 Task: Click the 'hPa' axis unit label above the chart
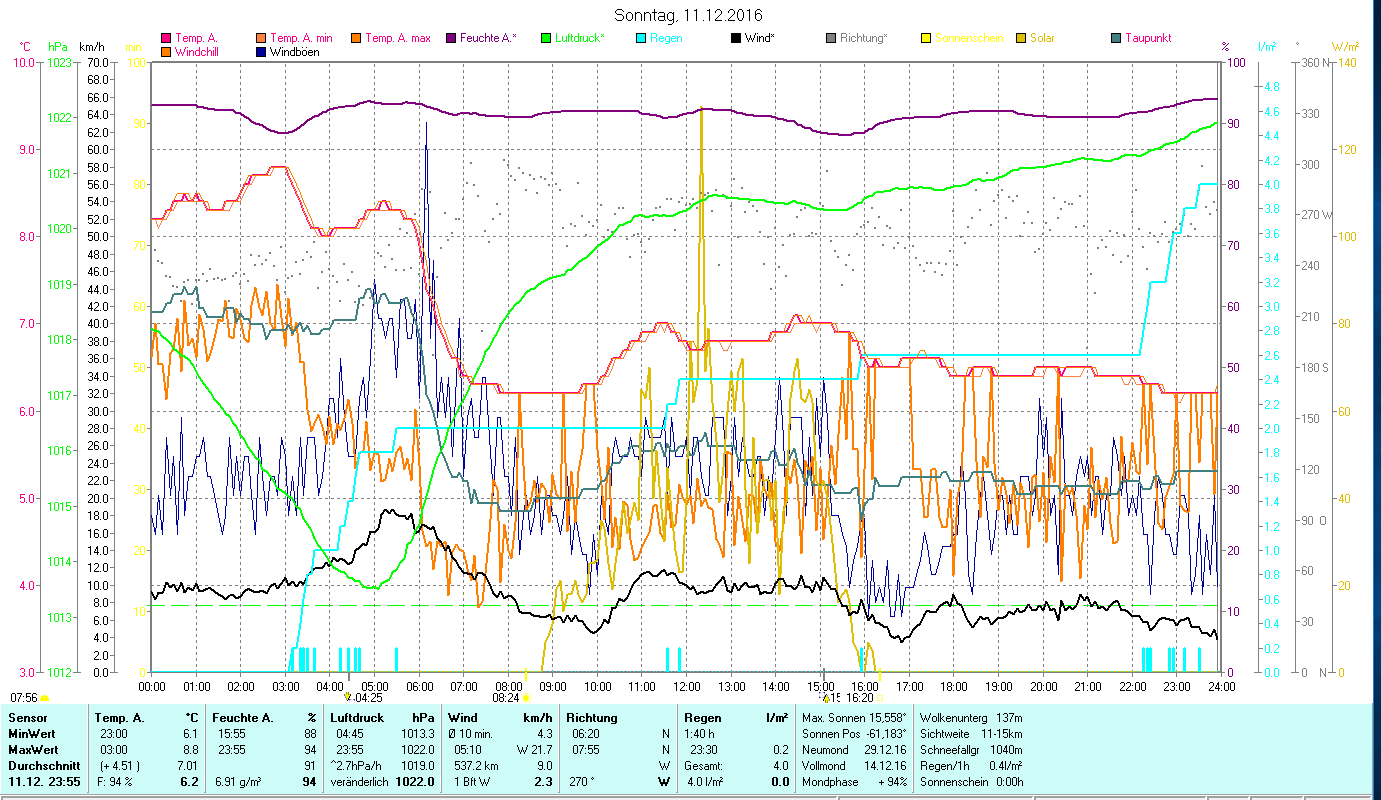[x=58, y=46]
